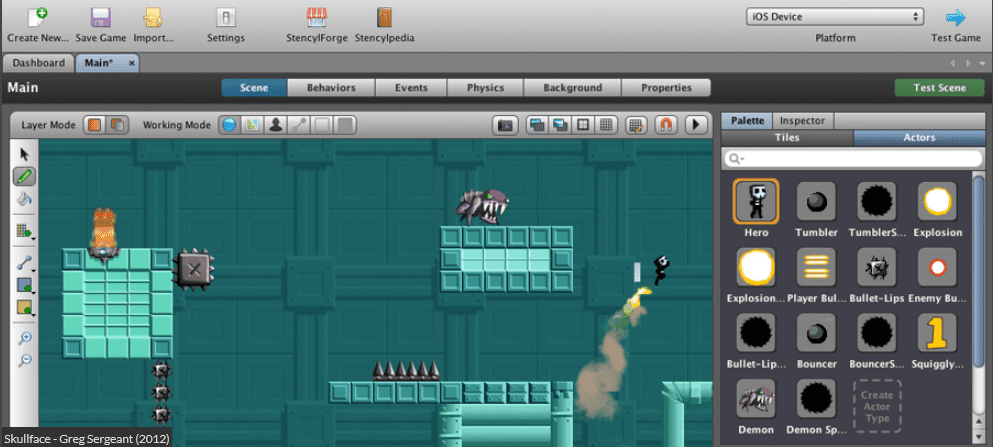This screenshot has height=447, width=993.
Task: Select the globe Working Mode button
Action: click(229, 125)
